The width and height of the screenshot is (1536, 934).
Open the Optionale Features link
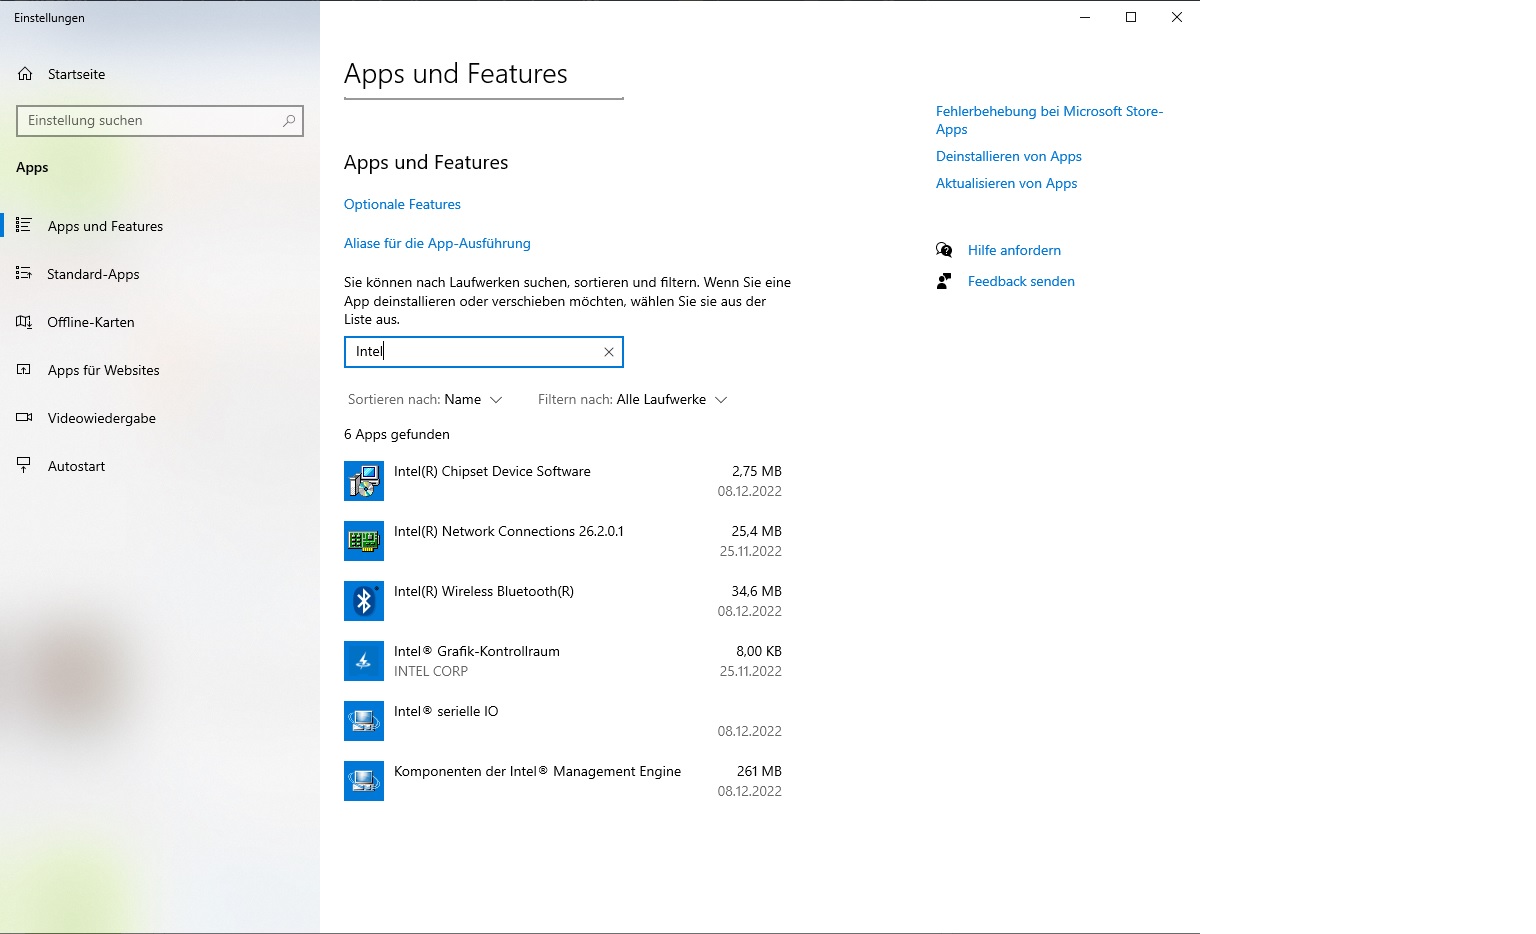(x=402, y=204)
